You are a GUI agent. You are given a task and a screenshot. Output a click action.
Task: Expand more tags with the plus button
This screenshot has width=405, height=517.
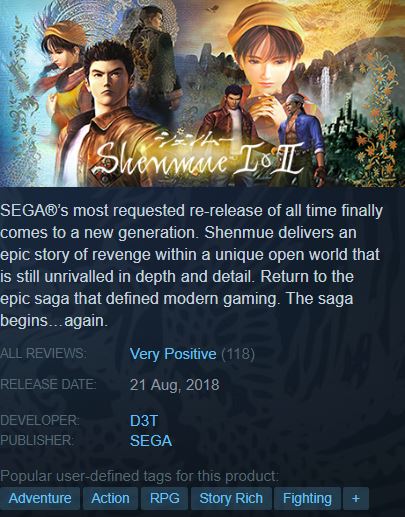(356, 498)
